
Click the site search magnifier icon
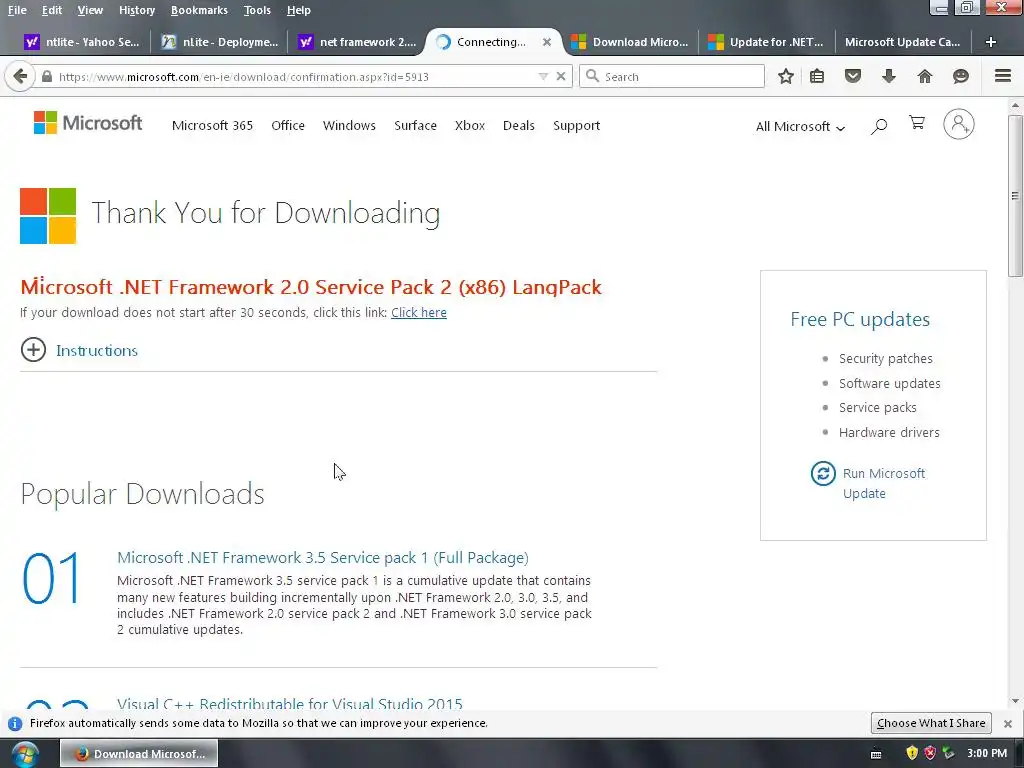coord(878,126)
